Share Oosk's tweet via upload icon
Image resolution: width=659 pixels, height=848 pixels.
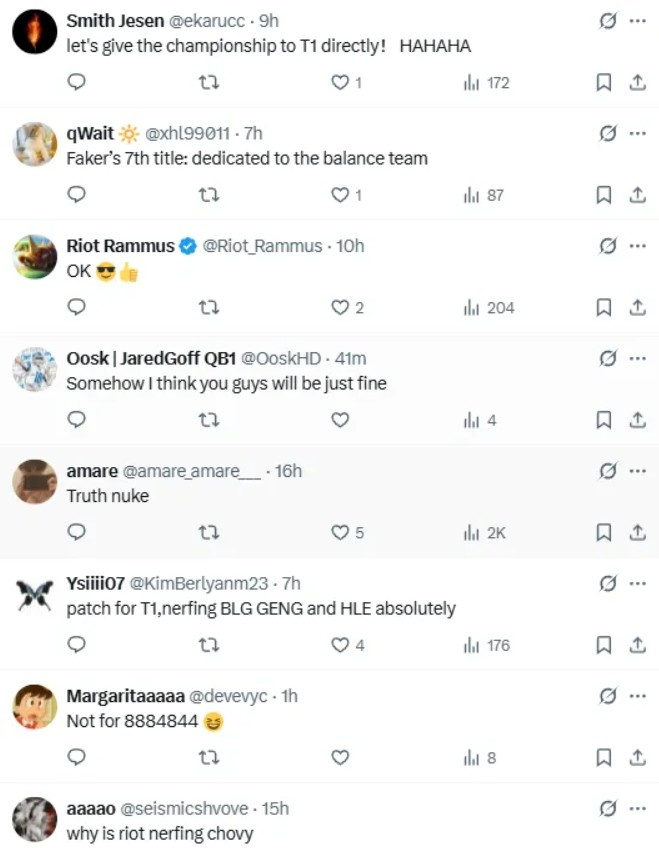638,420
